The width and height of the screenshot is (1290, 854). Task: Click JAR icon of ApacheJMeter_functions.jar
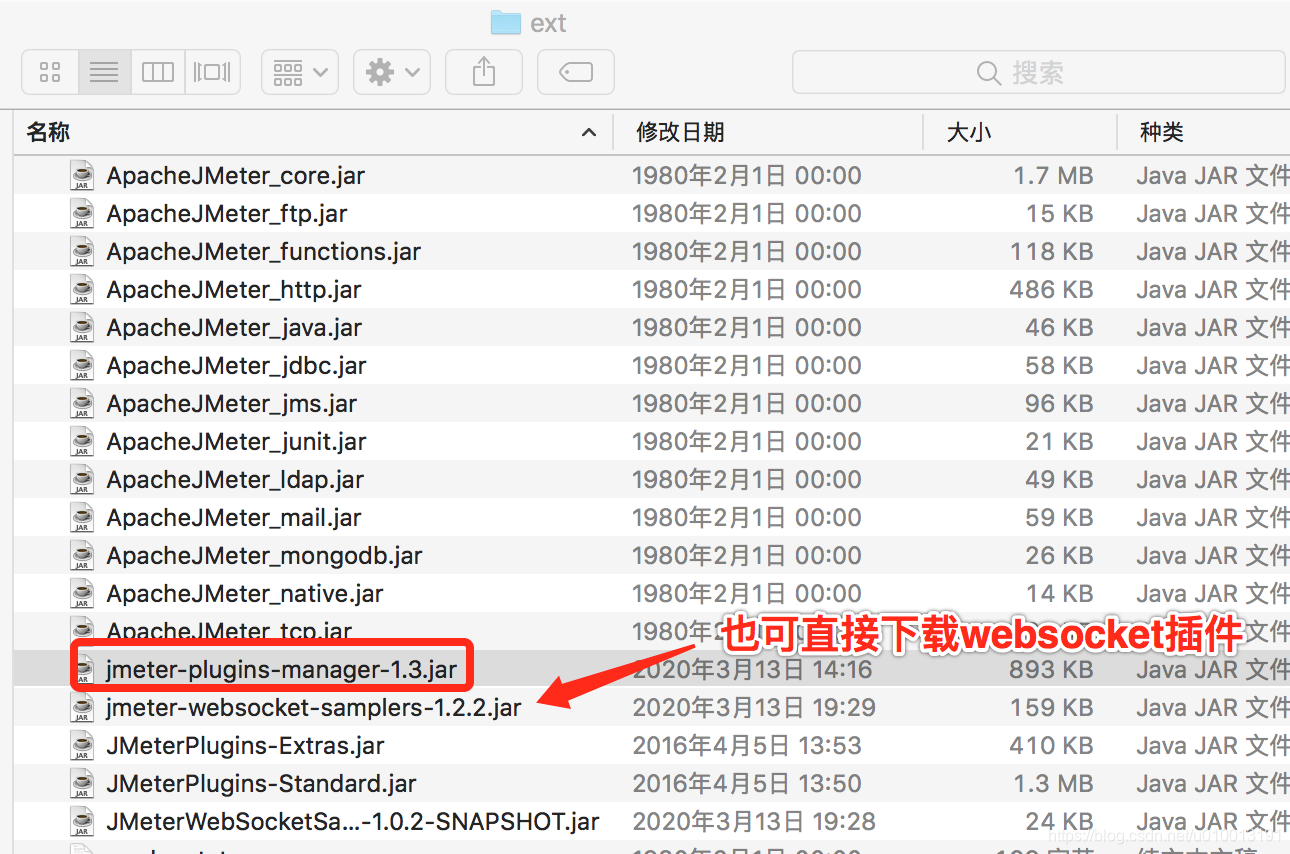coord(82,252)
